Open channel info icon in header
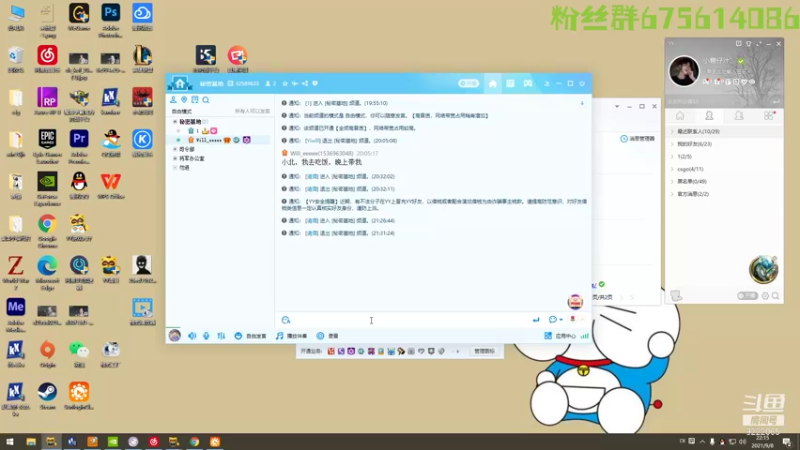Viewport: 800px width, 450px height. click(x=315, y=83)
